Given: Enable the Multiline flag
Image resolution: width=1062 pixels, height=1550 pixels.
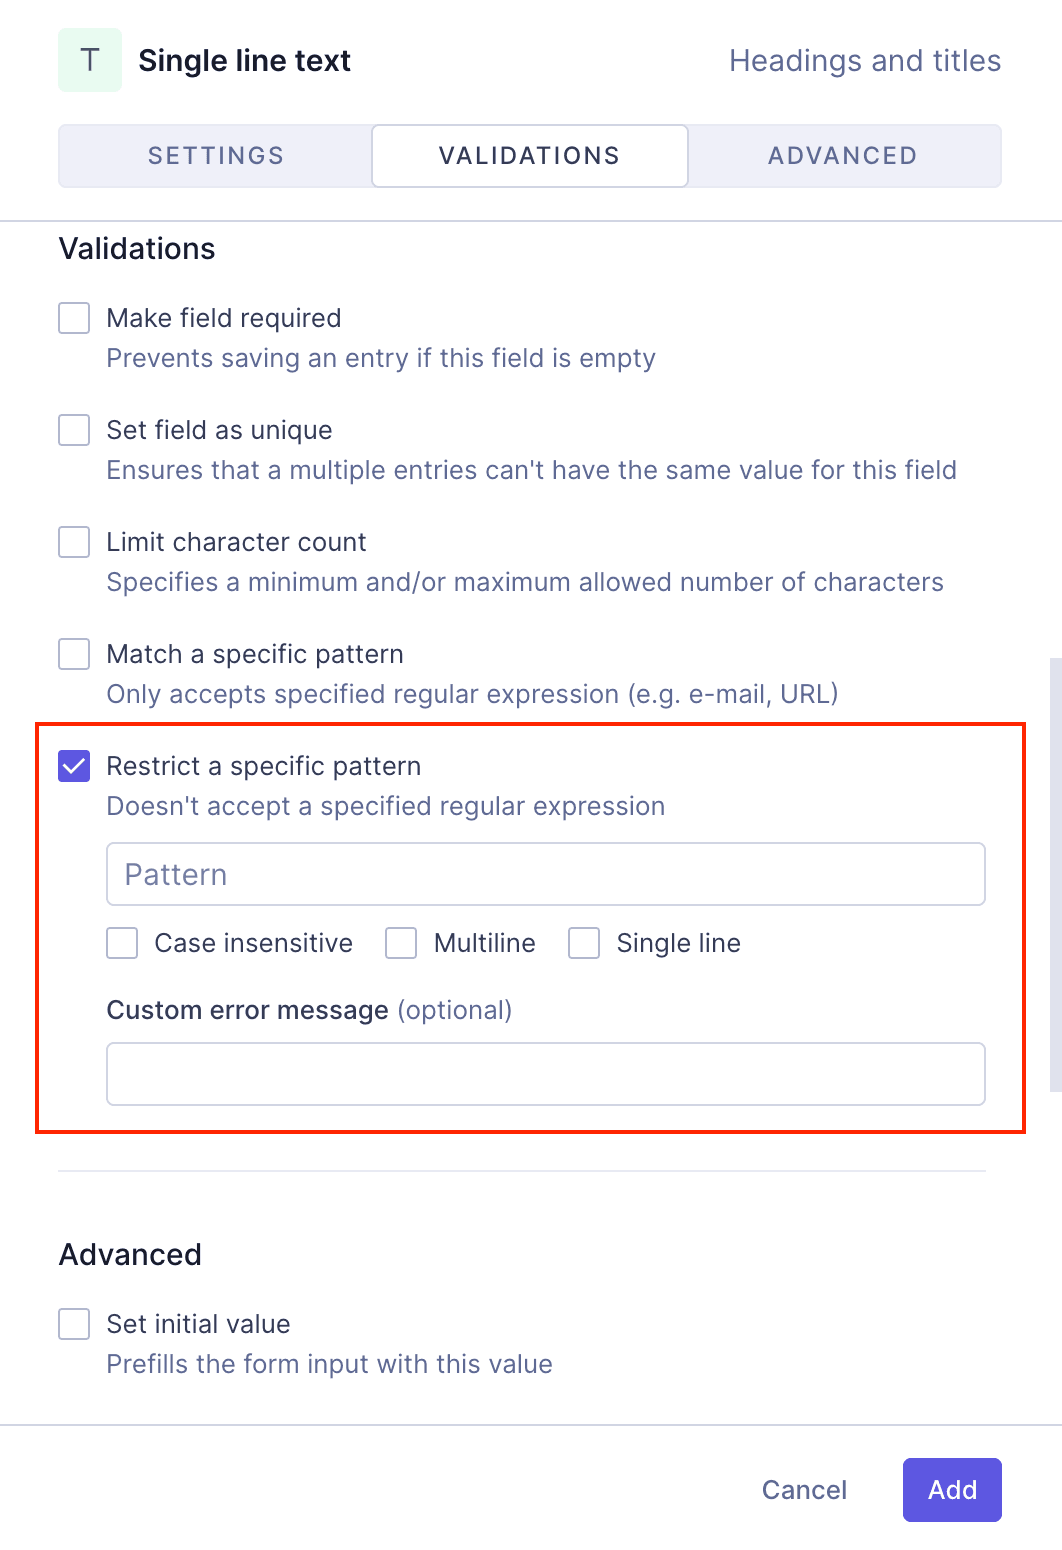Looking at the screenshot, I should [400, 942].
